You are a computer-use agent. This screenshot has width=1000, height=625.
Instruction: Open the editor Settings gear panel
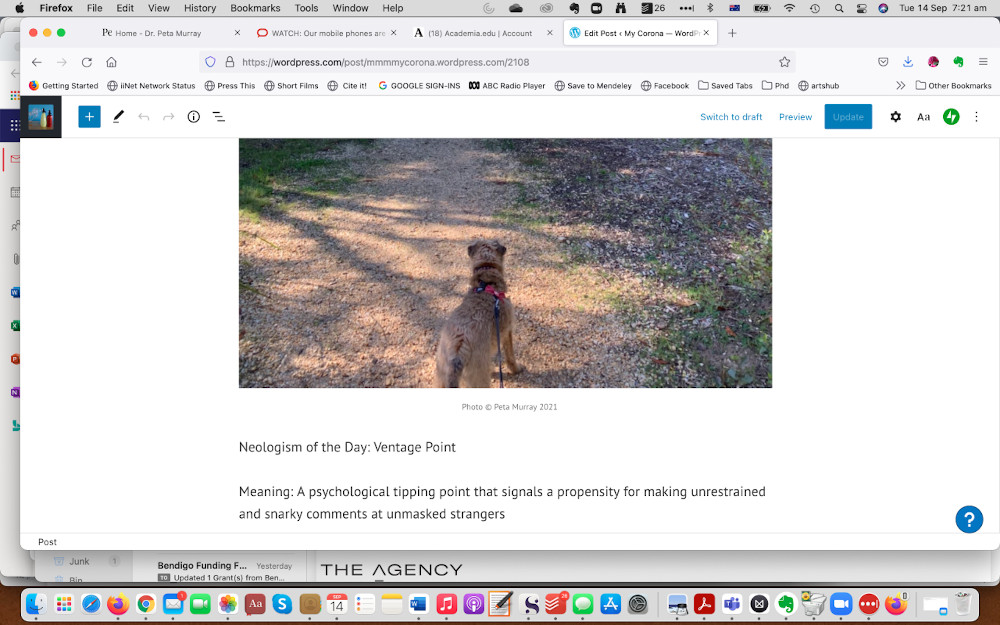click(x=895, y=117)
